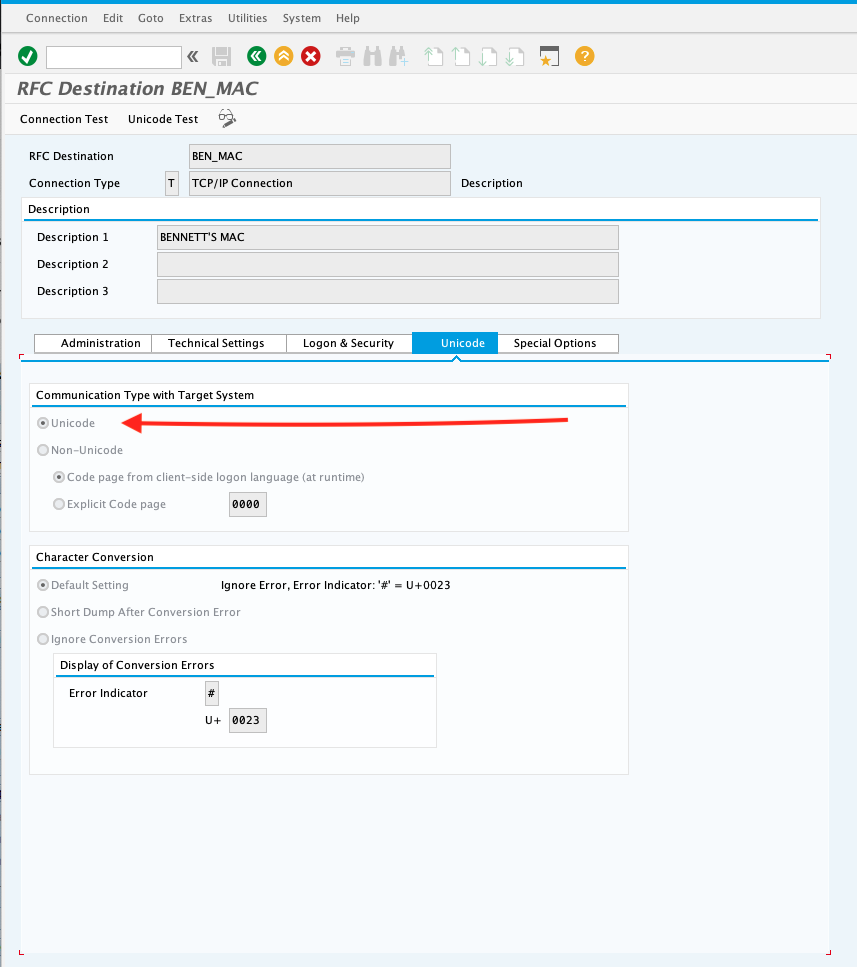The height and width of the screenshot is (967, 857).
Task: Select Short Dump After Conversion Error
Action: tap(43, 612)
